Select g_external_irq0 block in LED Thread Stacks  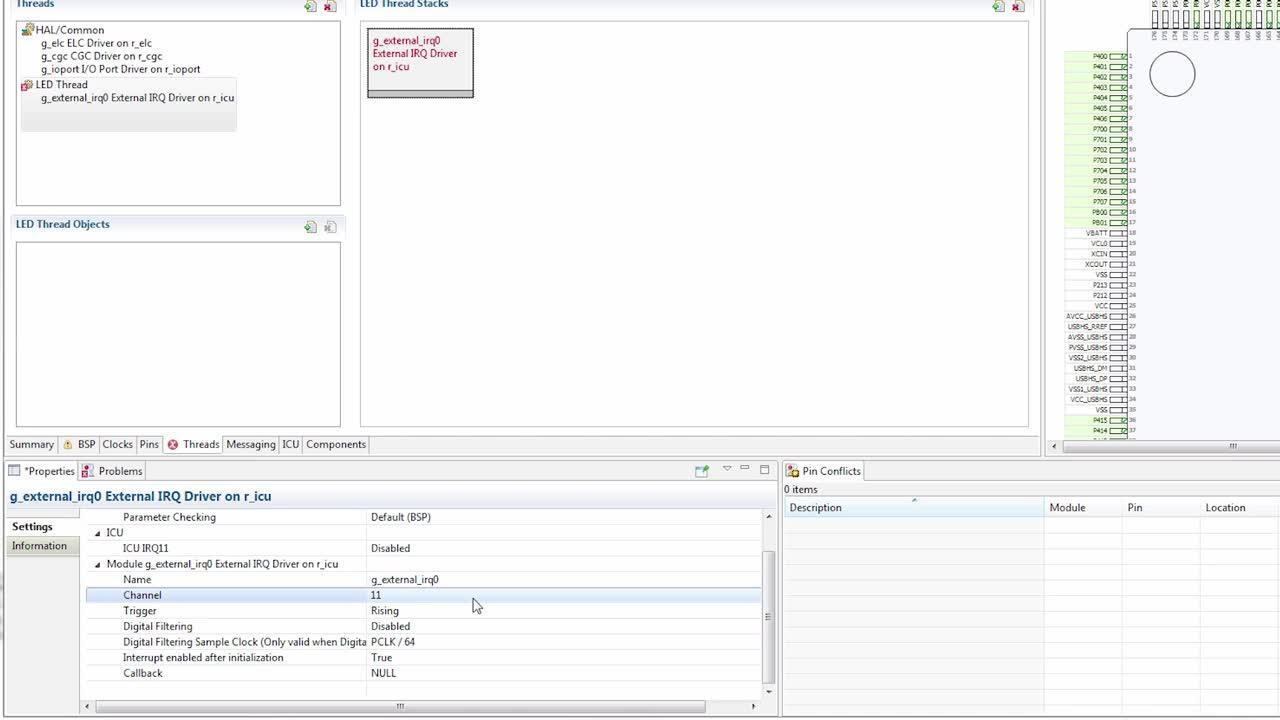(420, 62)
